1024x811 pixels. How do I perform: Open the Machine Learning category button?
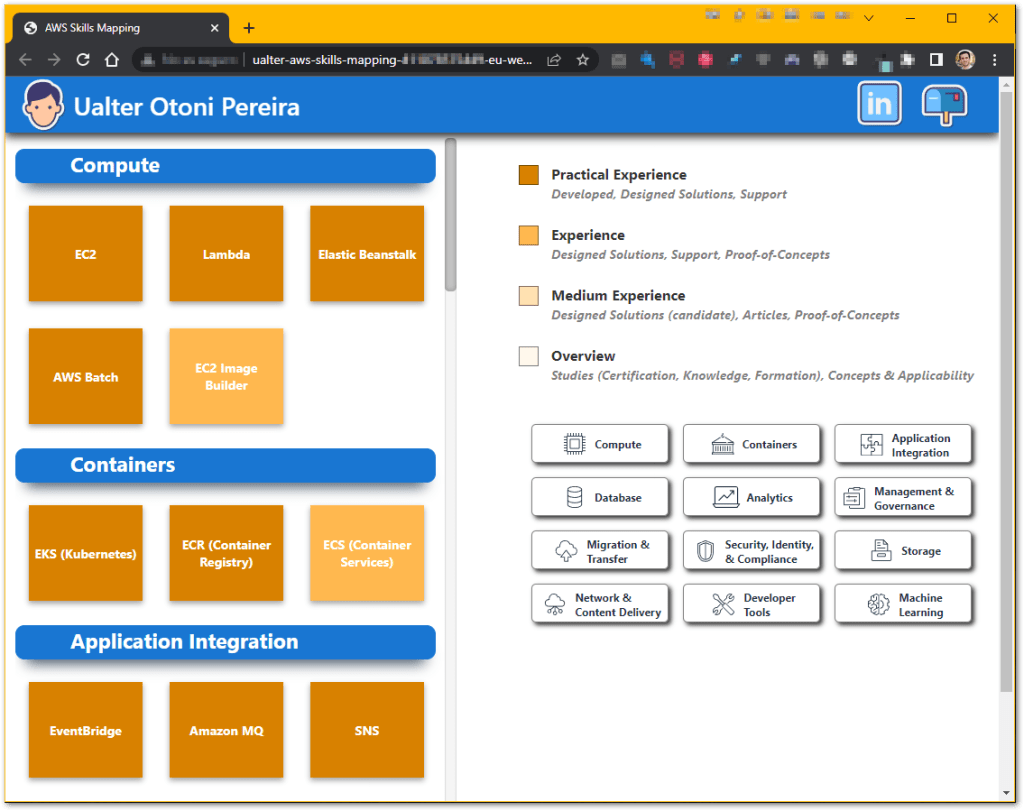pos(903,604)
